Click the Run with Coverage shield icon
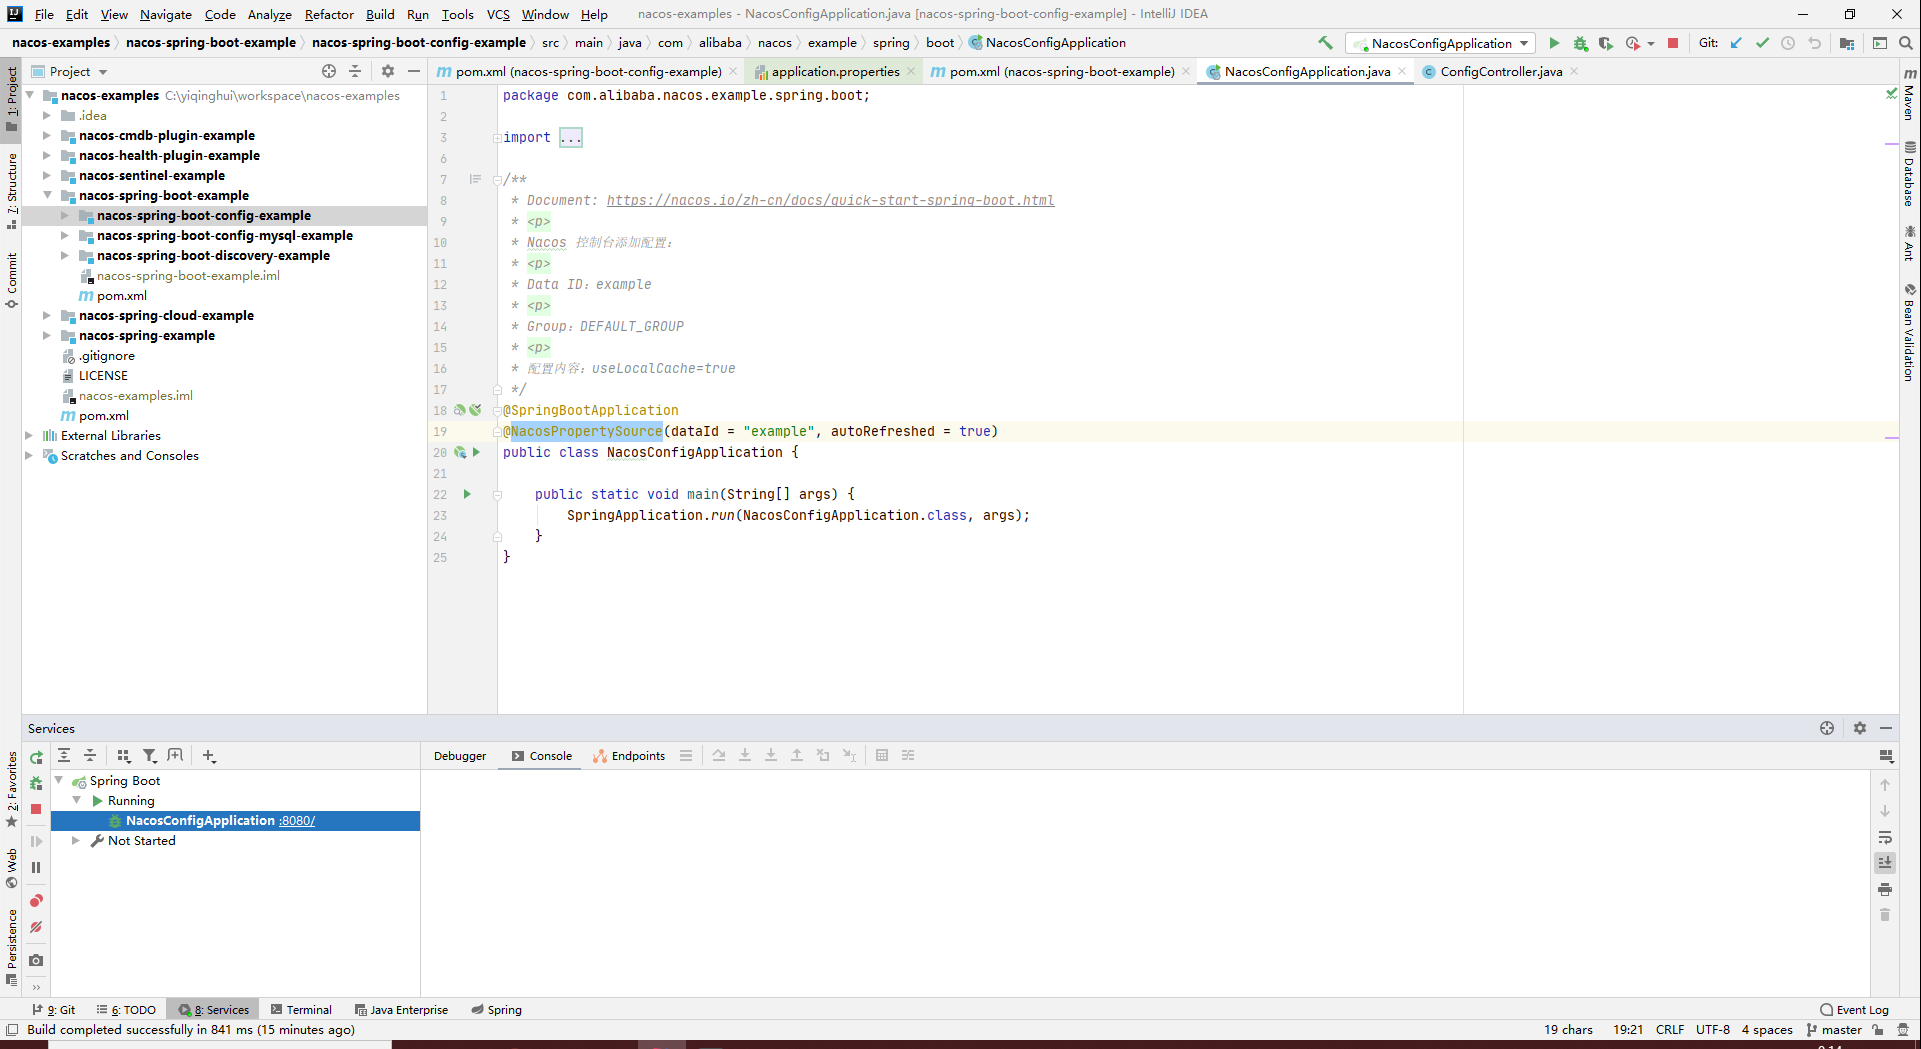The height and width of the screenshot is (1049, 1921). tap(1606, 43)
